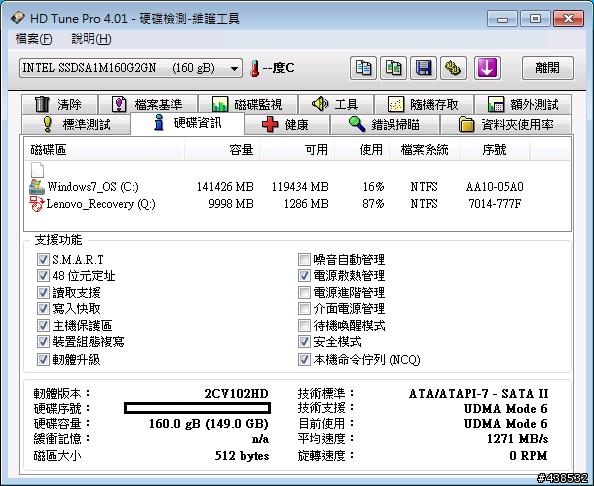Toggle the 寫入快取 checkbox

click(43, 308)
